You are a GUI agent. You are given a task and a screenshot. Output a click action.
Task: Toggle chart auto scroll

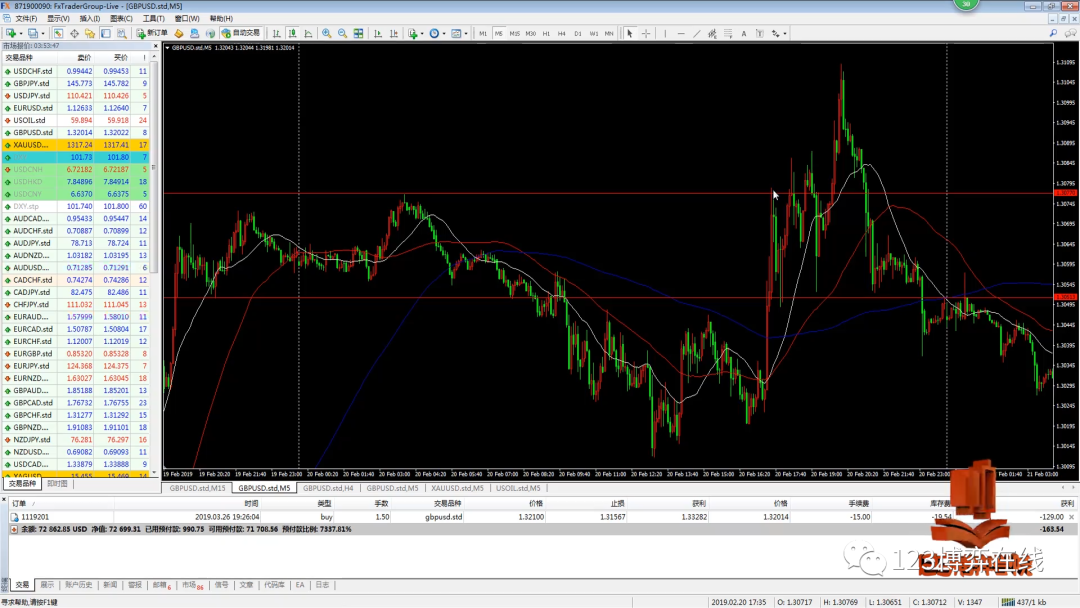pos(378,33)
